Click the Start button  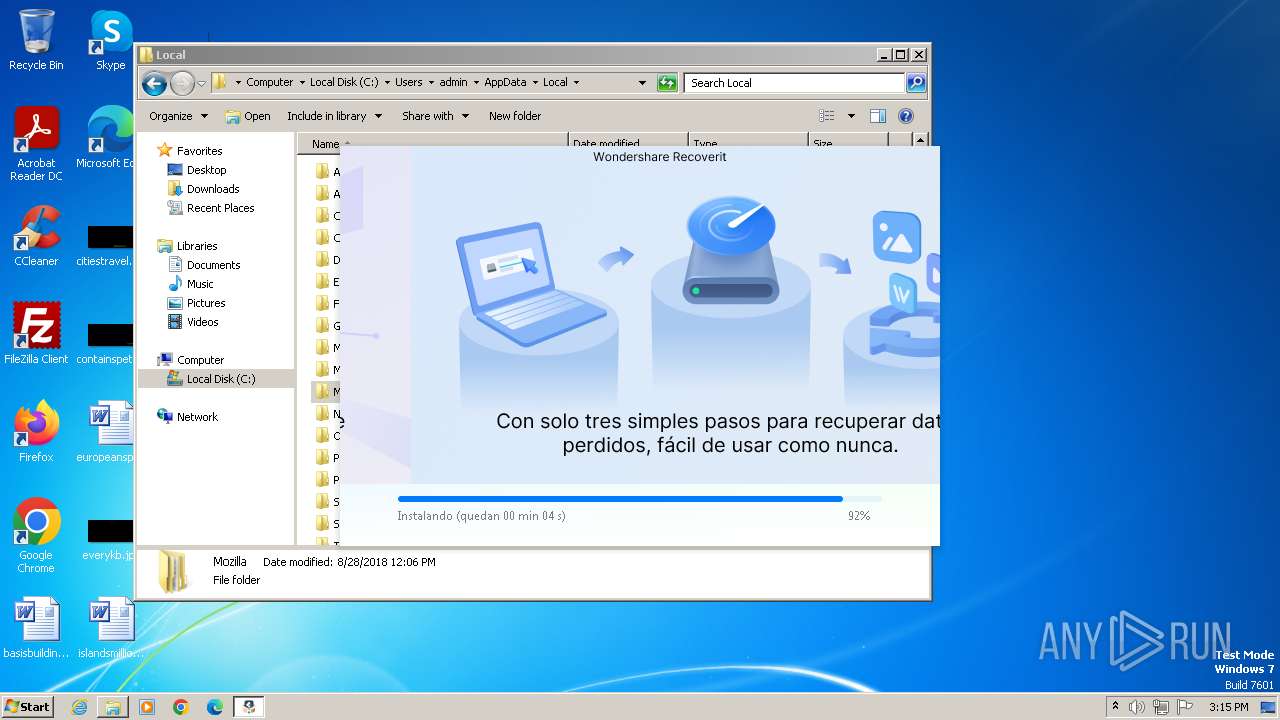(27, 707)
